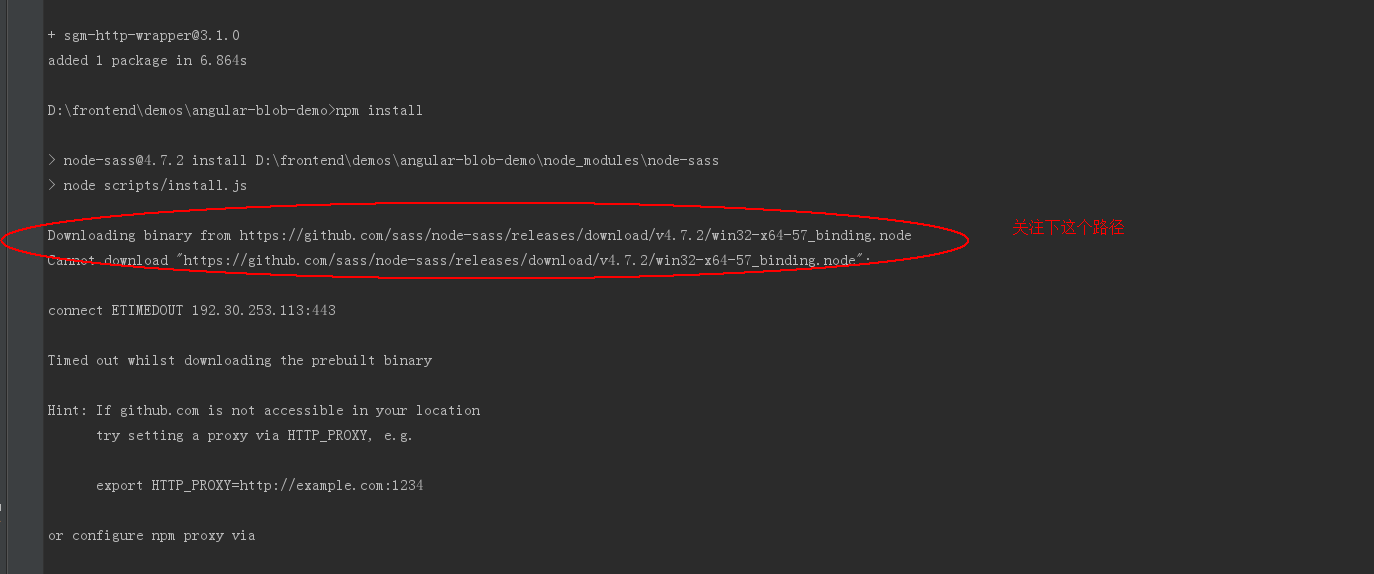This screenshot has width=1374, height=574.
Task: Click the red Chinese annotation text
Action: (1068, 228)
